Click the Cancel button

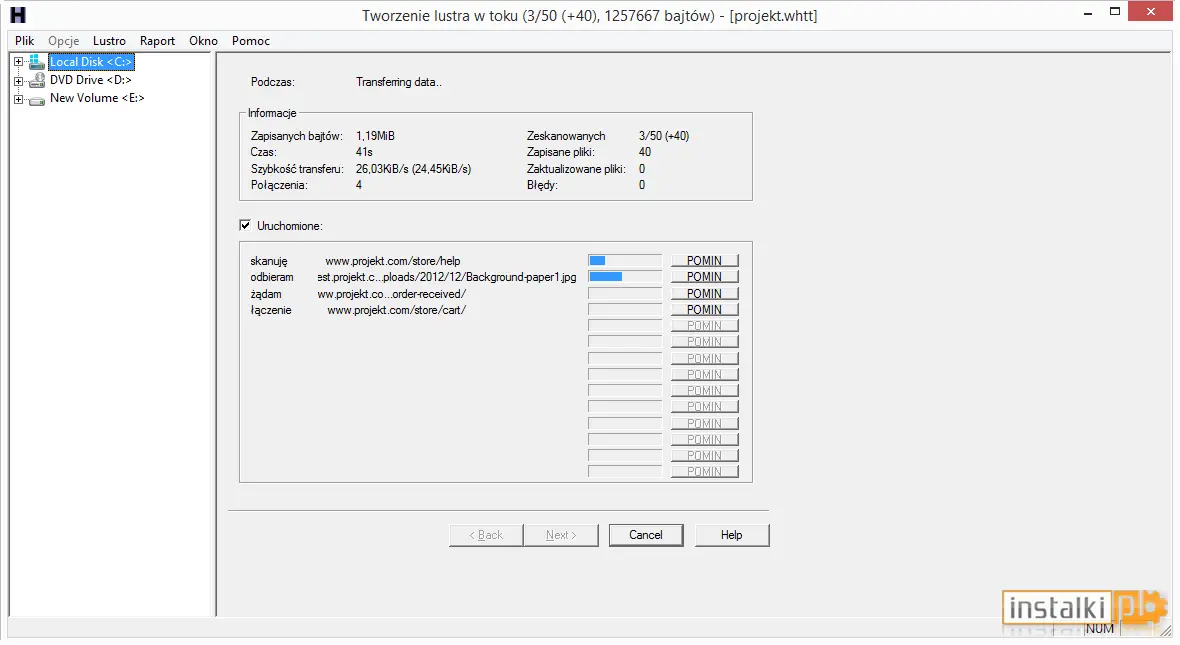[646, 535]
